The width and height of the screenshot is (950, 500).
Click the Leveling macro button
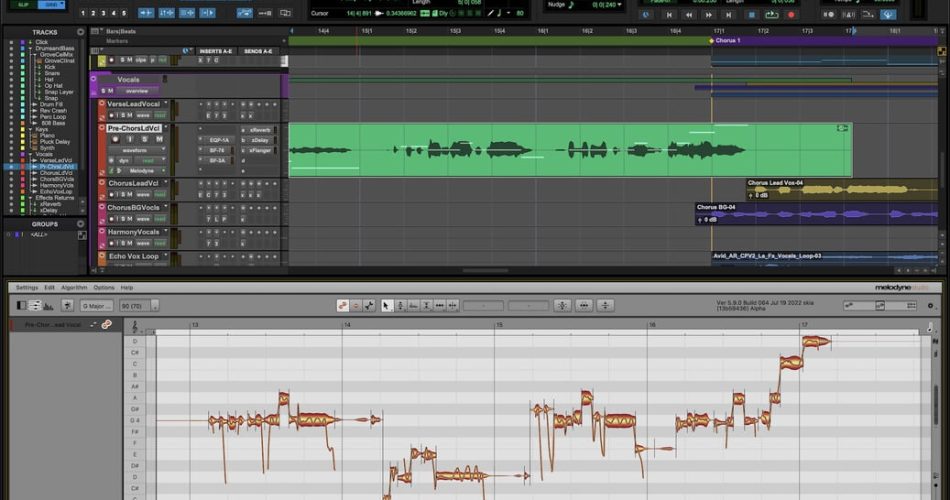[605, 306]
